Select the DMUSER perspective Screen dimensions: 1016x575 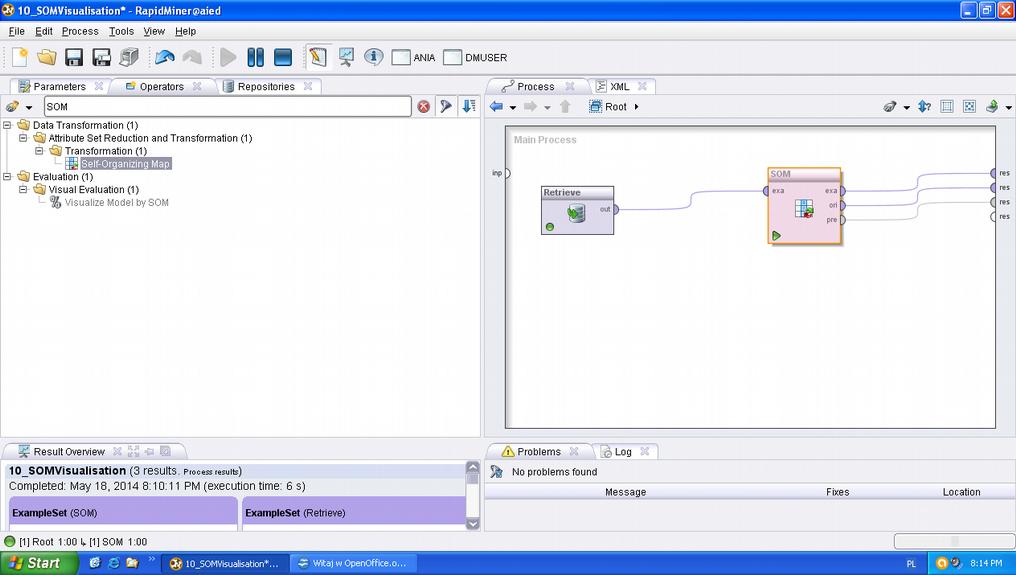[475, 58]
